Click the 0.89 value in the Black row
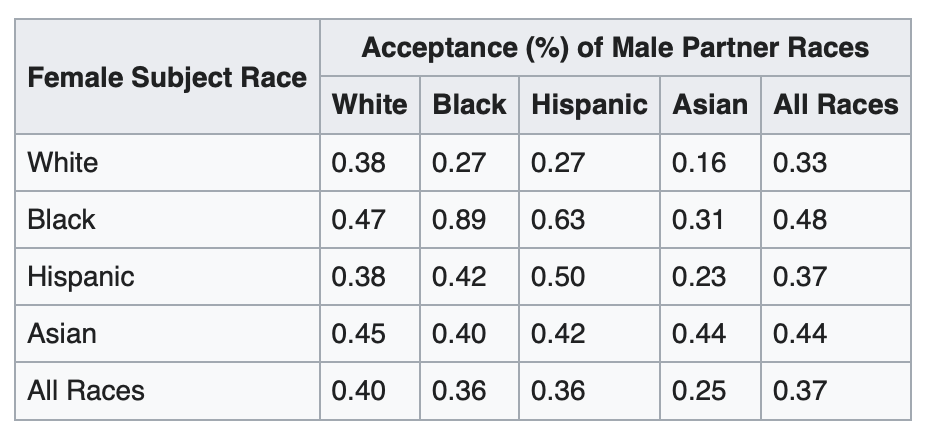The image size is (928, 434). click(459, 219)
